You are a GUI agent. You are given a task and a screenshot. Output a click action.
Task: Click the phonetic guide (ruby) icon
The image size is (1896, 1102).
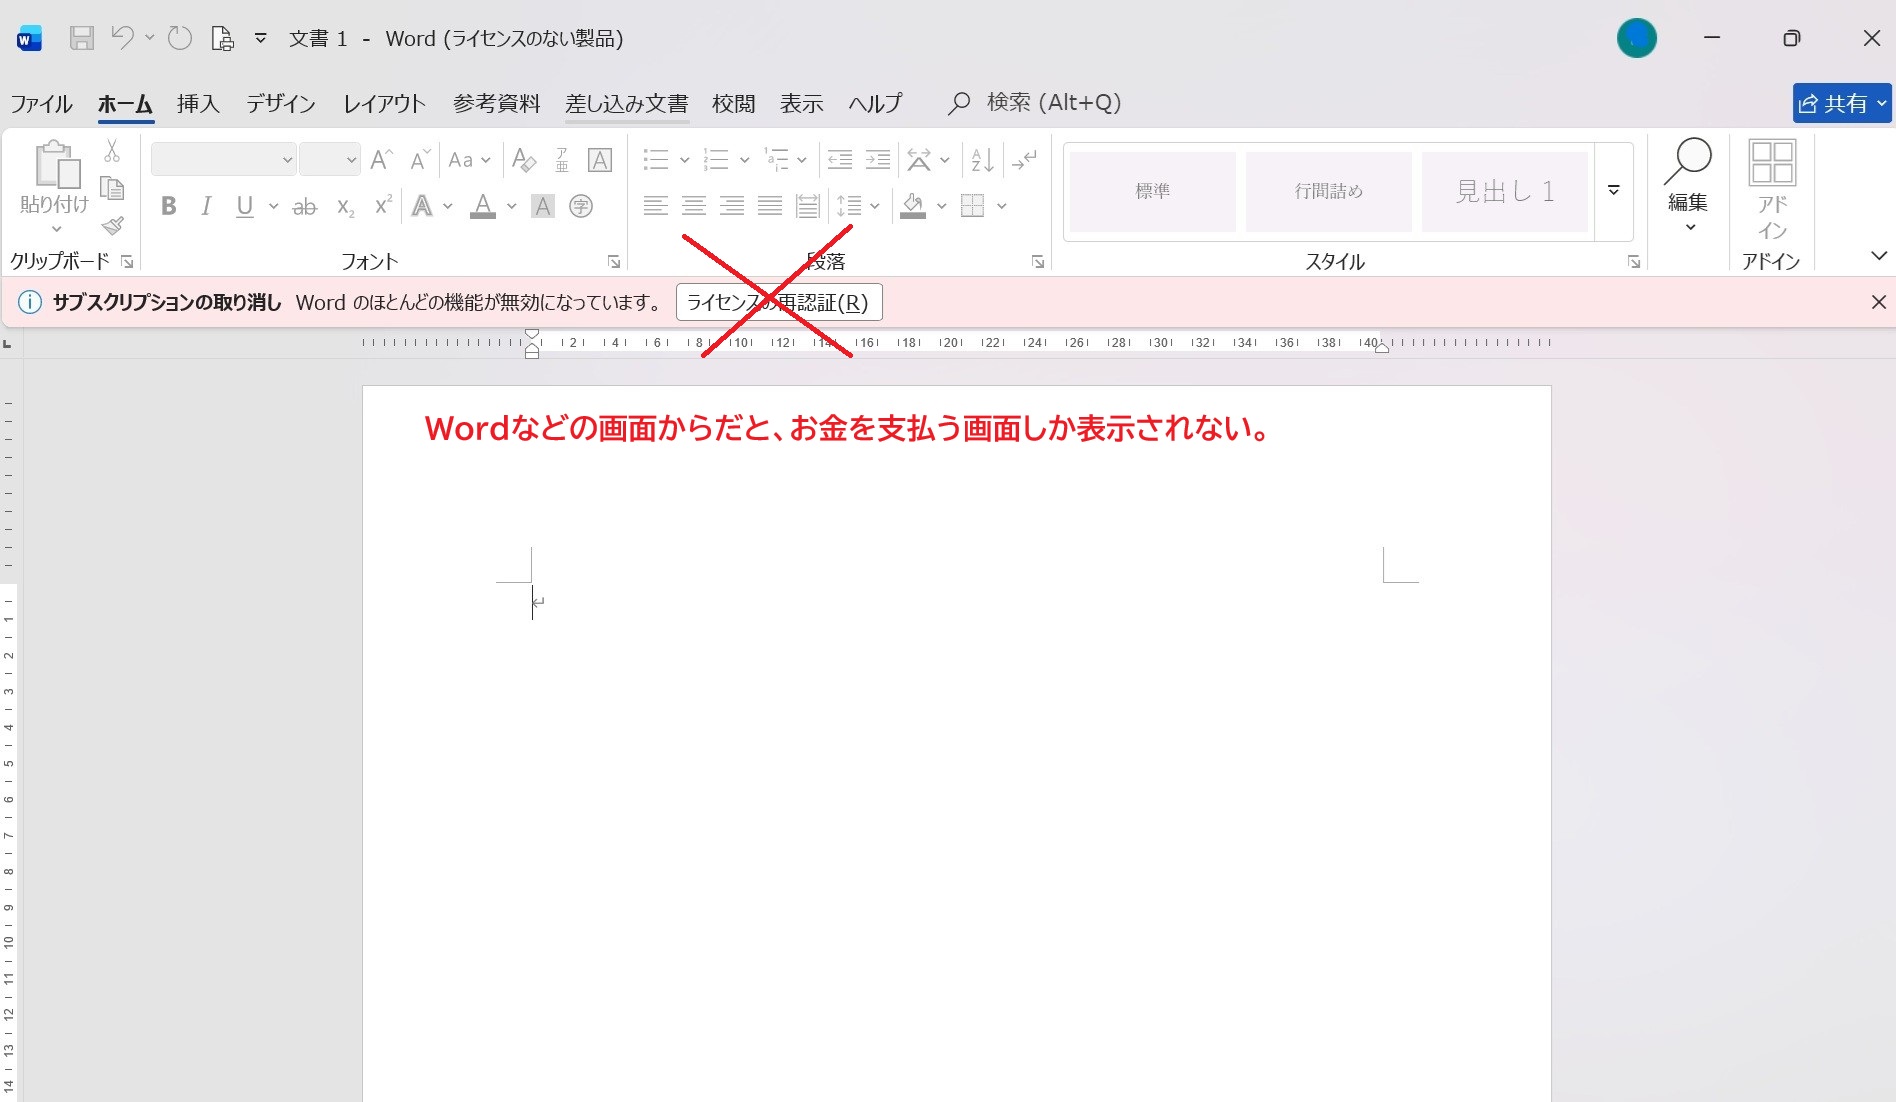tap(562, 159)
